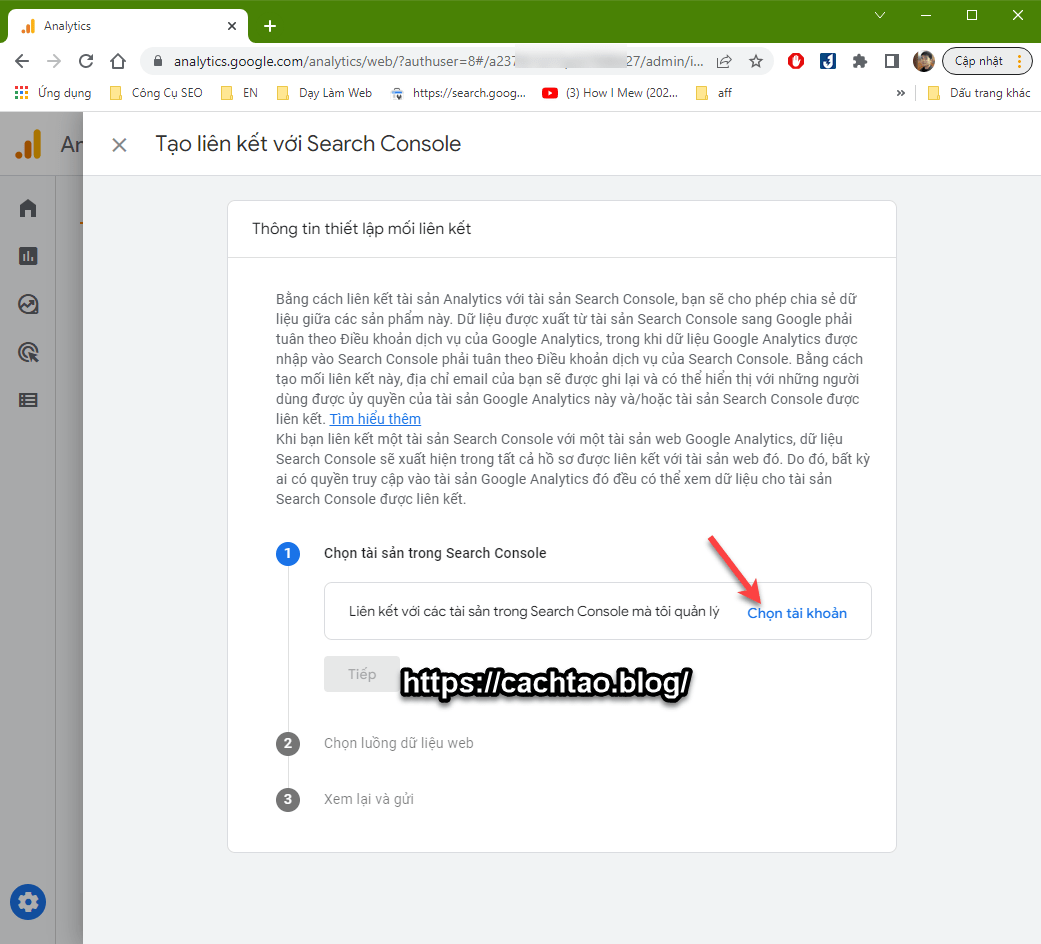
Task: Click the address bar URL
Action: (x=438, y=61)
